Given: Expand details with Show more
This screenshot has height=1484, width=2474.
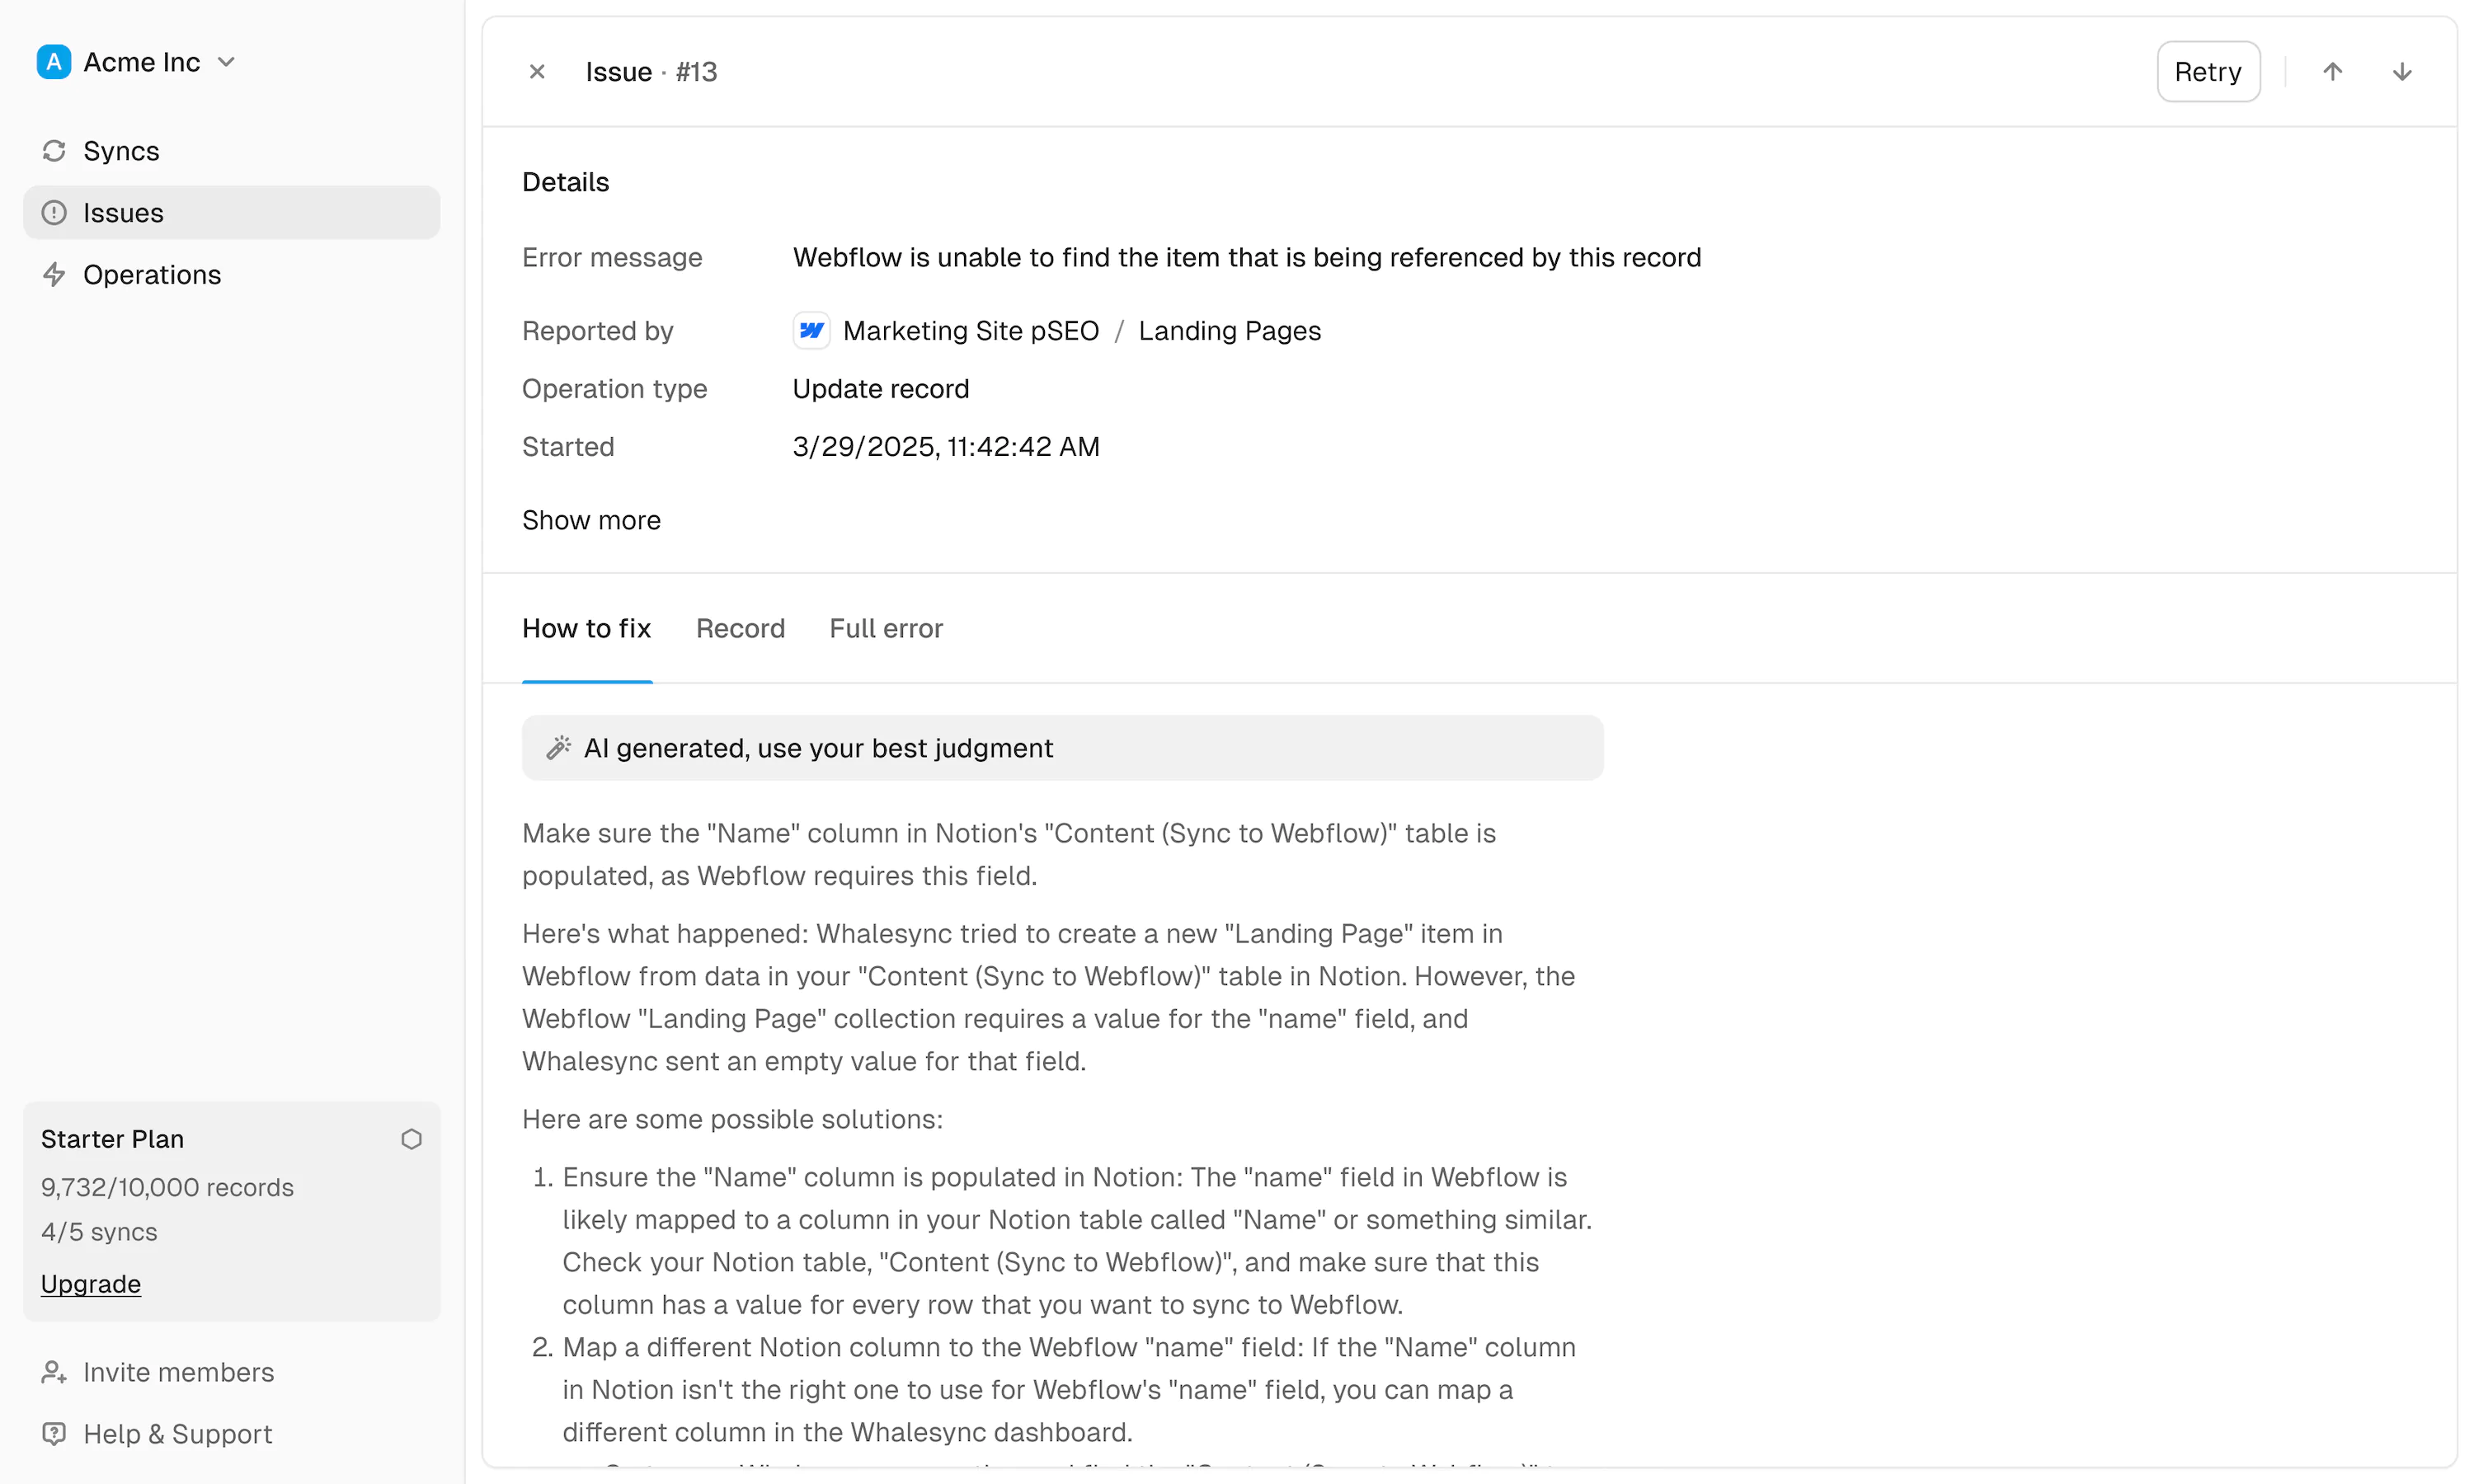Looking at the screenshot, I should pos(591,520).
